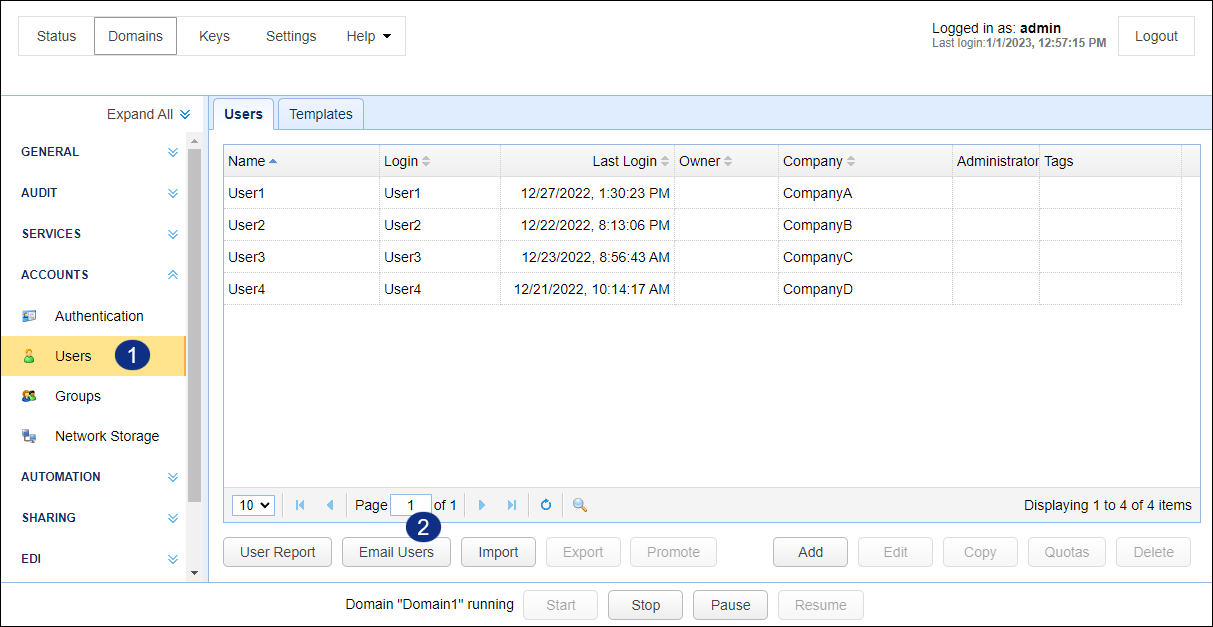The height and width of the screenshot is (627, 1213).
Task: Expand the GENERAL section
Action: click(173, 152)
